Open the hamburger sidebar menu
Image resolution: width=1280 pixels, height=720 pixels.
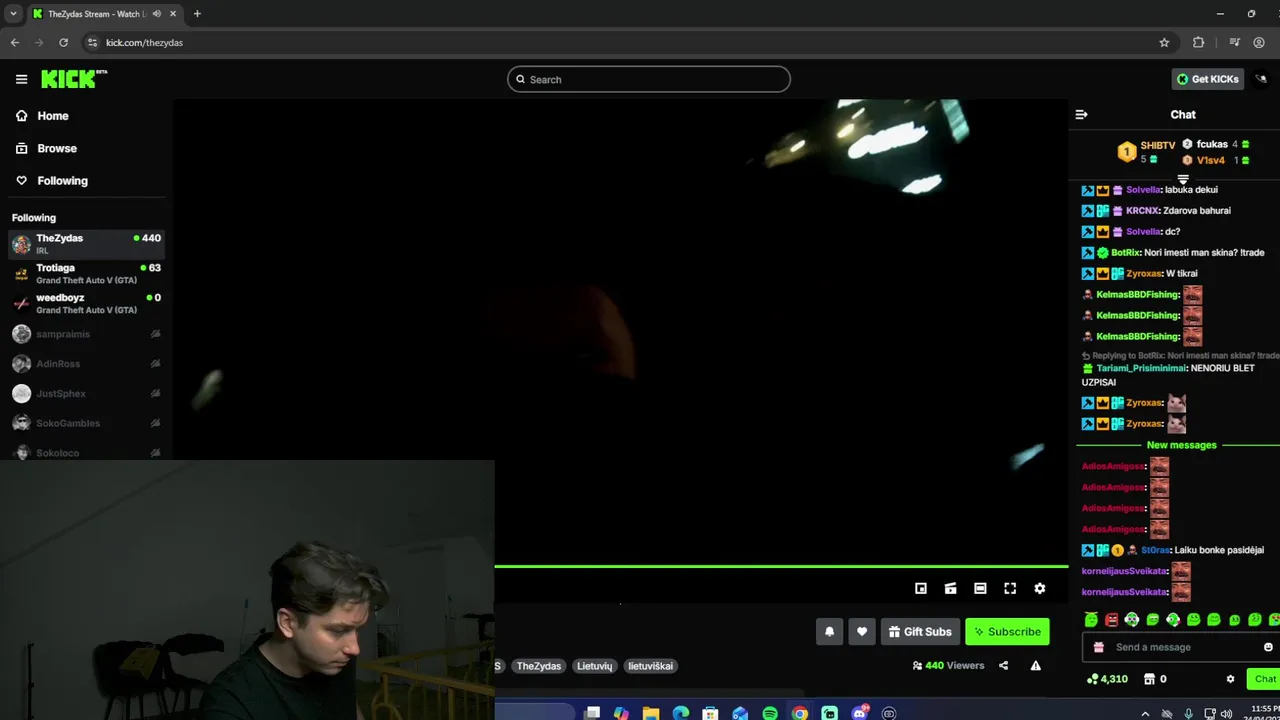click(21, 79)
